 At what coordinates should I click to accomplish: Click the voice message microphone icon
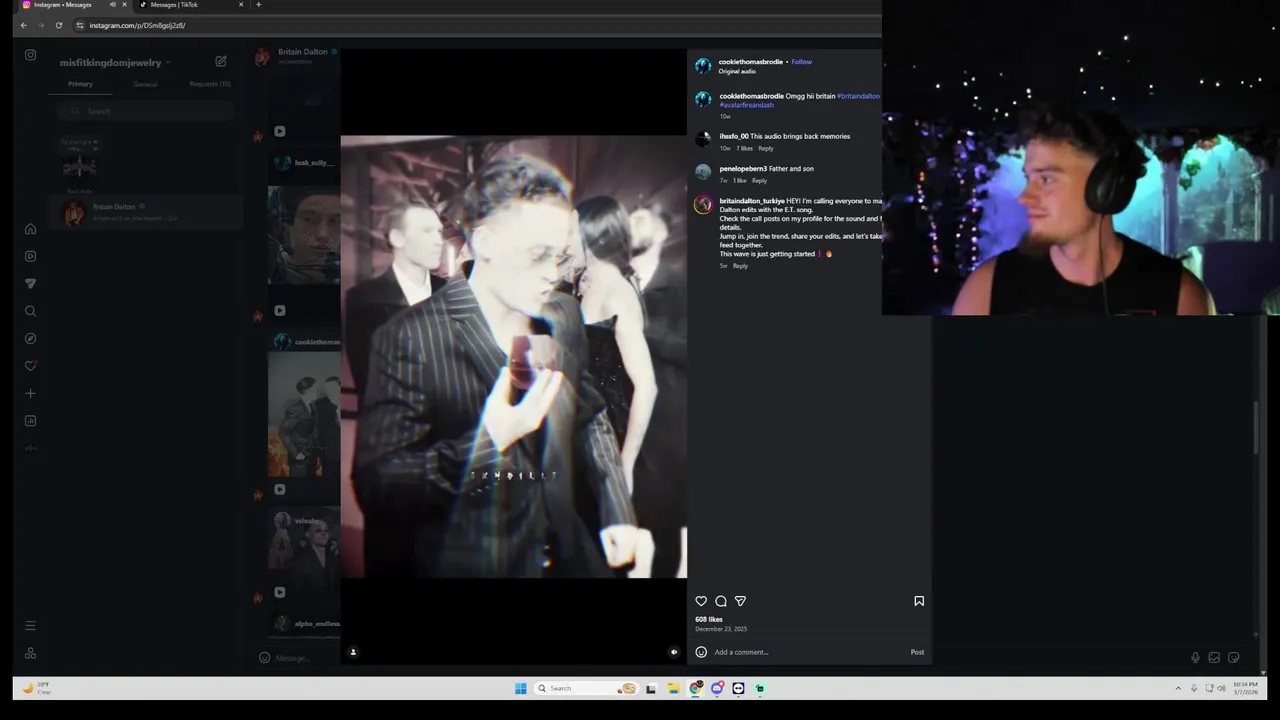pyautogui.click(x=1195, y=657)
